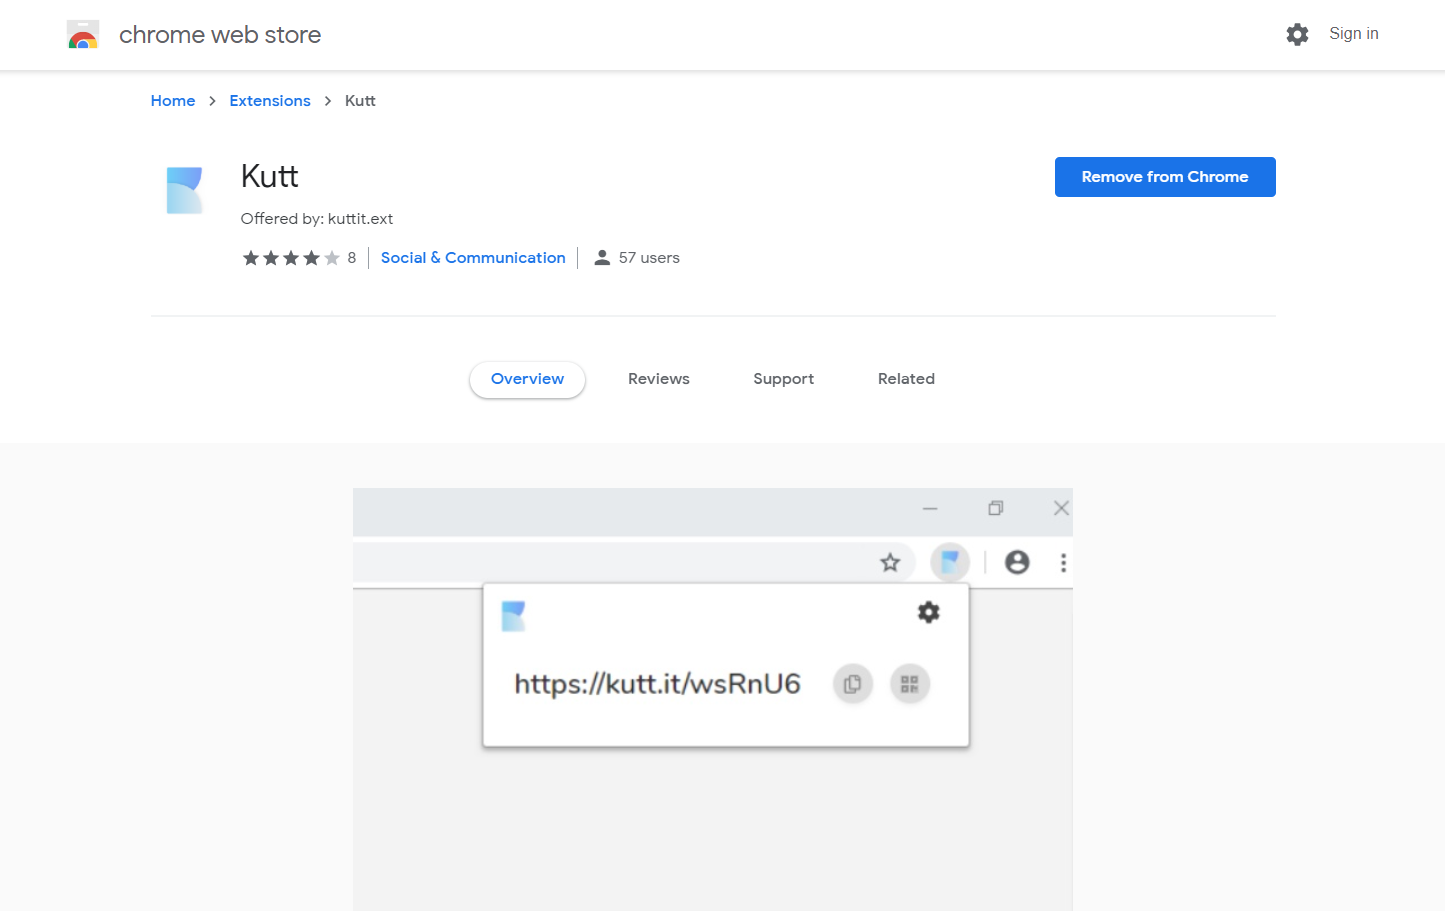This screenshot has width=1445, height=911.
Task: Click the profile avatar icon in preview
Action: [1017, 563]
